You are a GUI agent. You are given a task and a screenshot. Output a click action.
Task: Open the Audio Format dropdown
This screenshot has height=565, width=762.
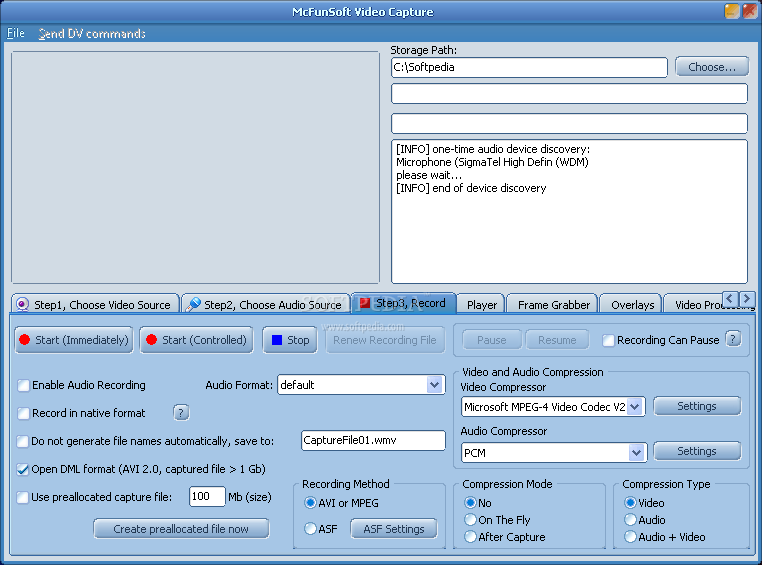(434, 385)
